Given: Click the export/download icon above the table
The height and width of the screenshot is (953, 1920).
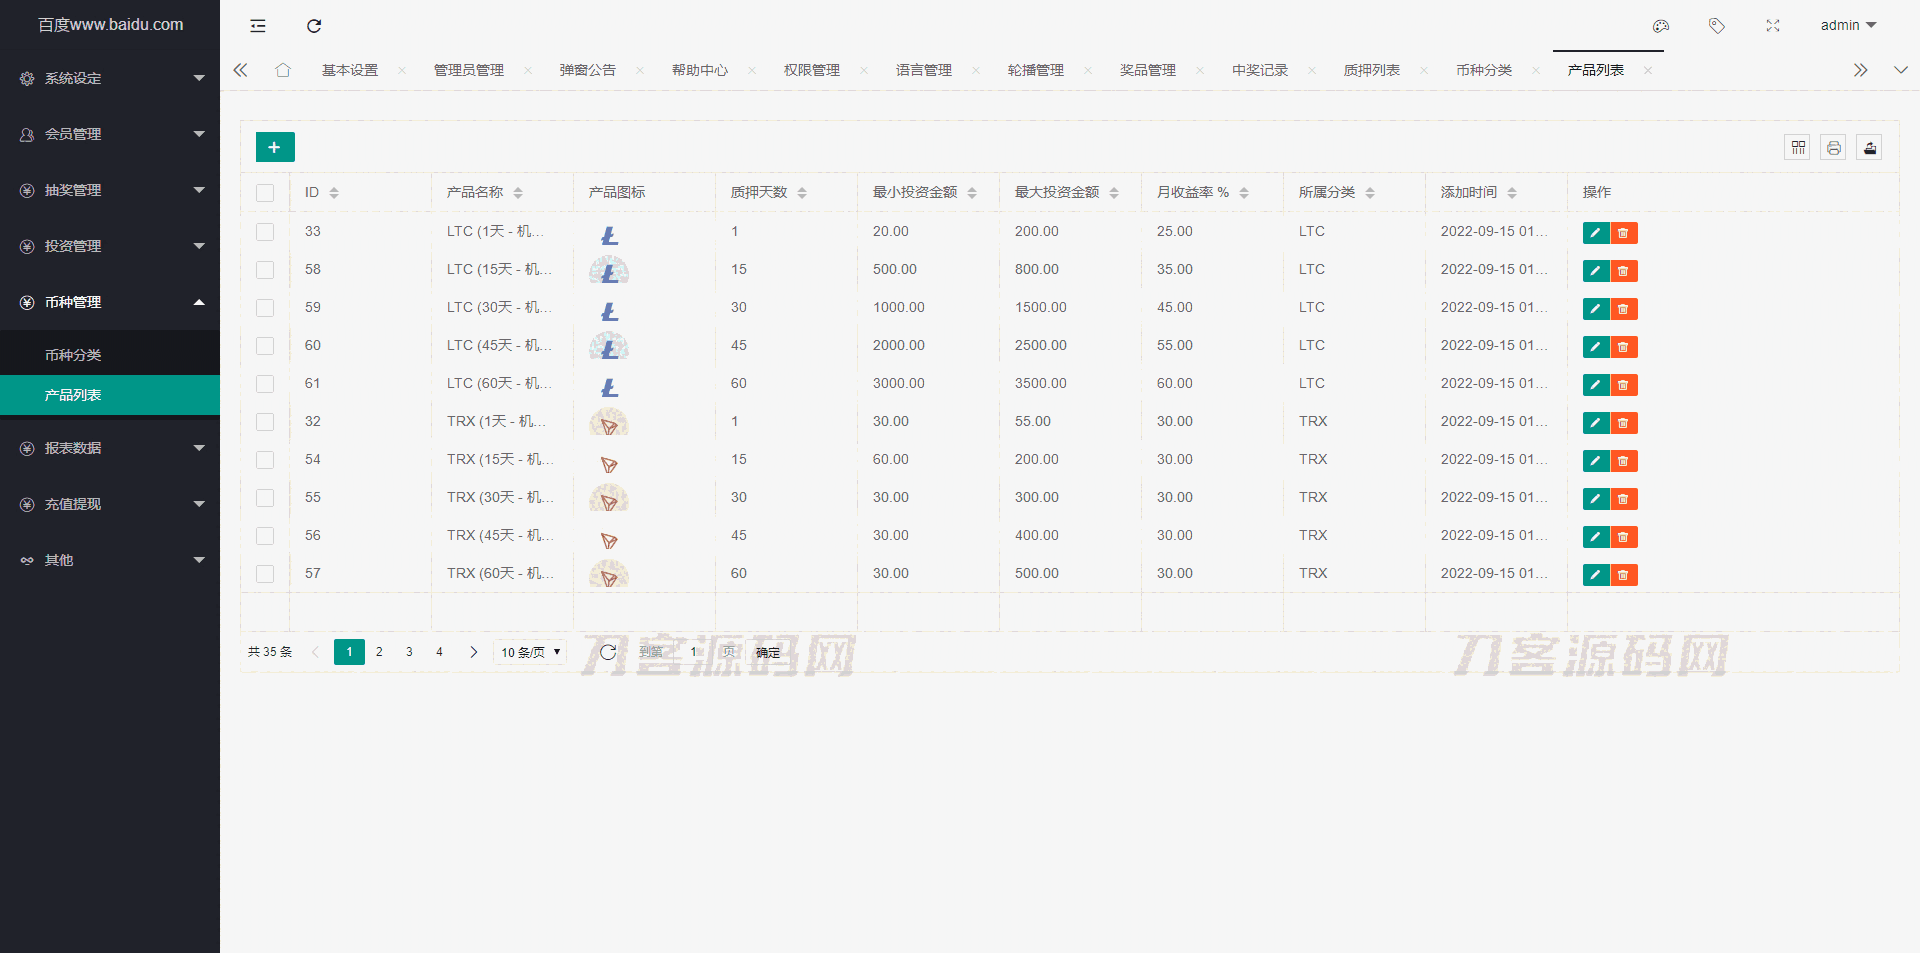Looking at the screenshot, I should [x=1869, y=147].
